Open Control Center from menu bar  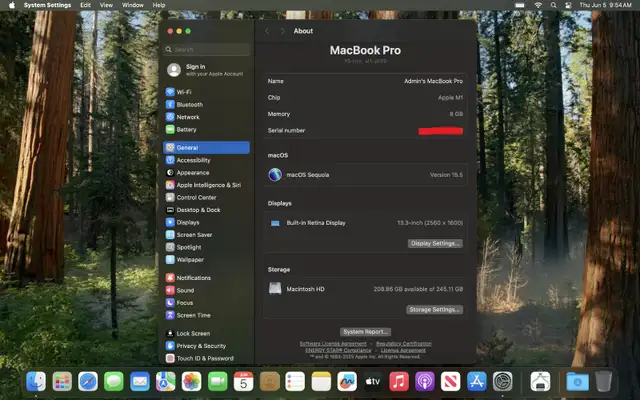coord(568,5)
